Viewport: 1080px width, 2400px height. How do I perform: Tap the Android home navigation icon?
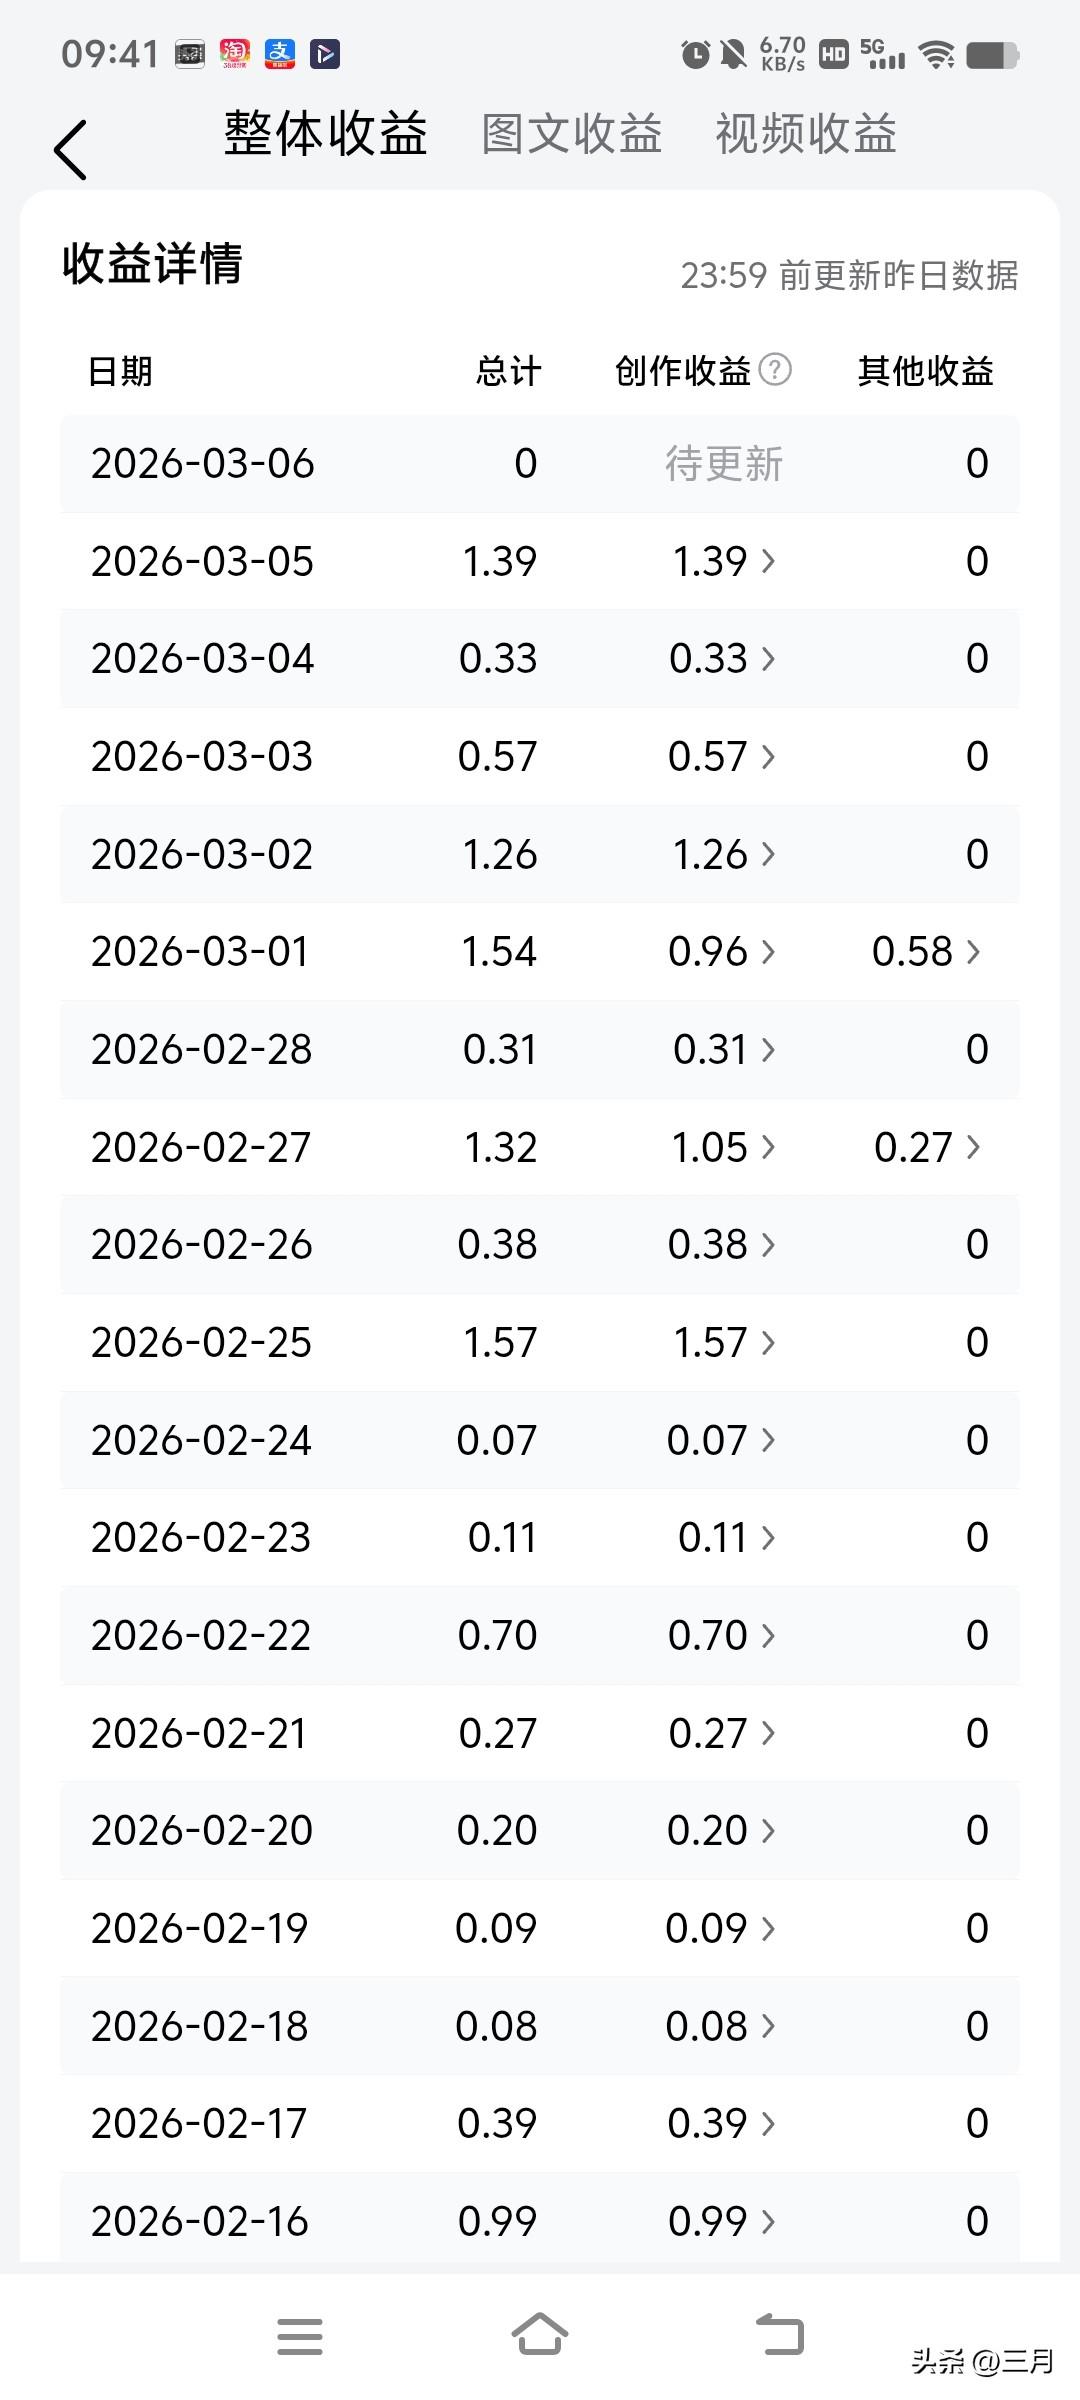coord(539,2335)
